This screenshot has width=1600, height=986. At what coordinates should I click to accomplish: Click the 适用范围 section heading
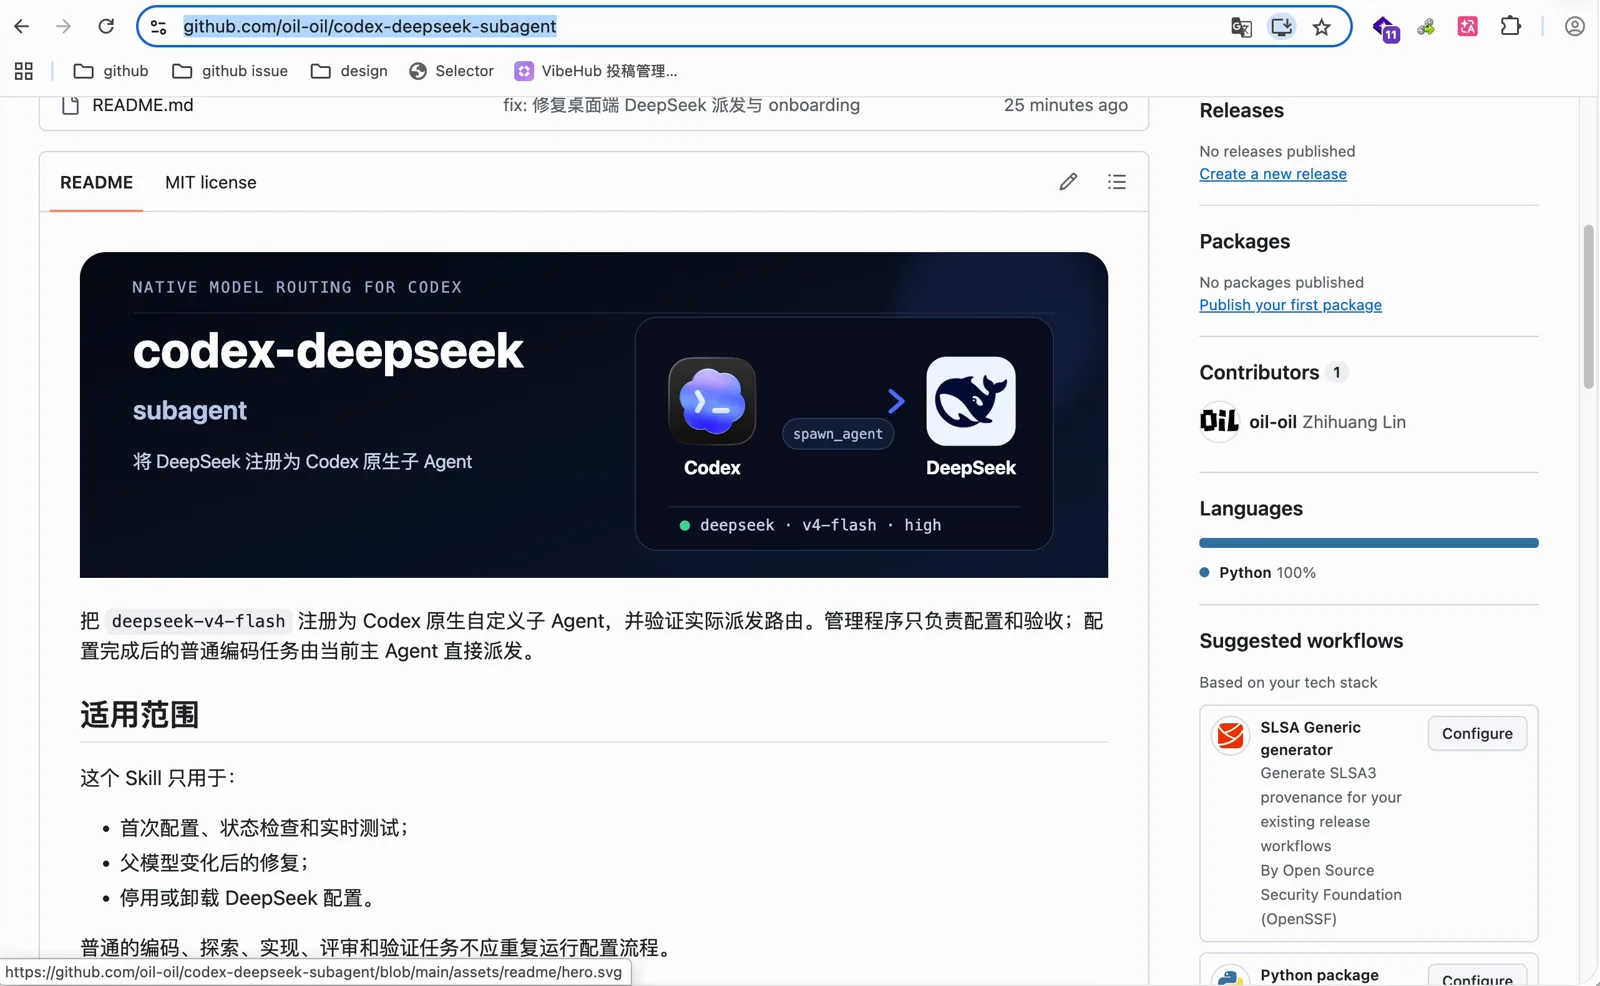139,715
